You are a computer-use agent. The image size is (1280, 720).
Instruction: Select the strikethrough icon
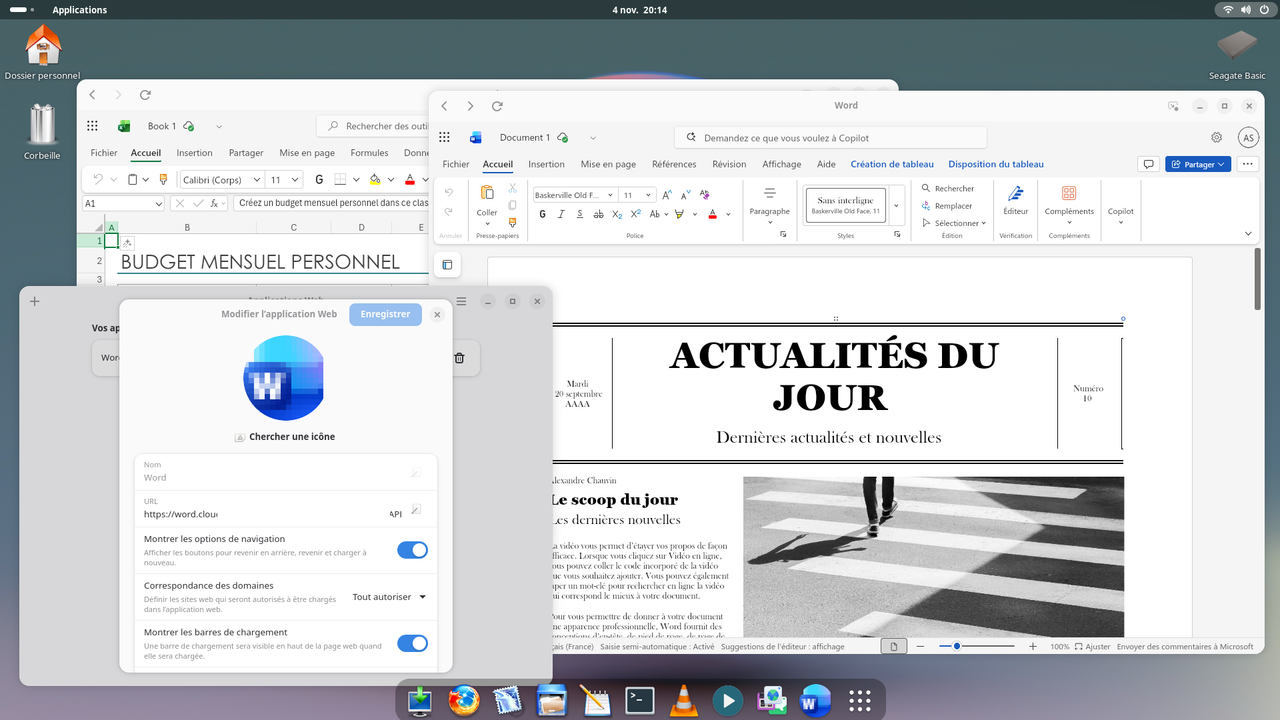point(599,214)
